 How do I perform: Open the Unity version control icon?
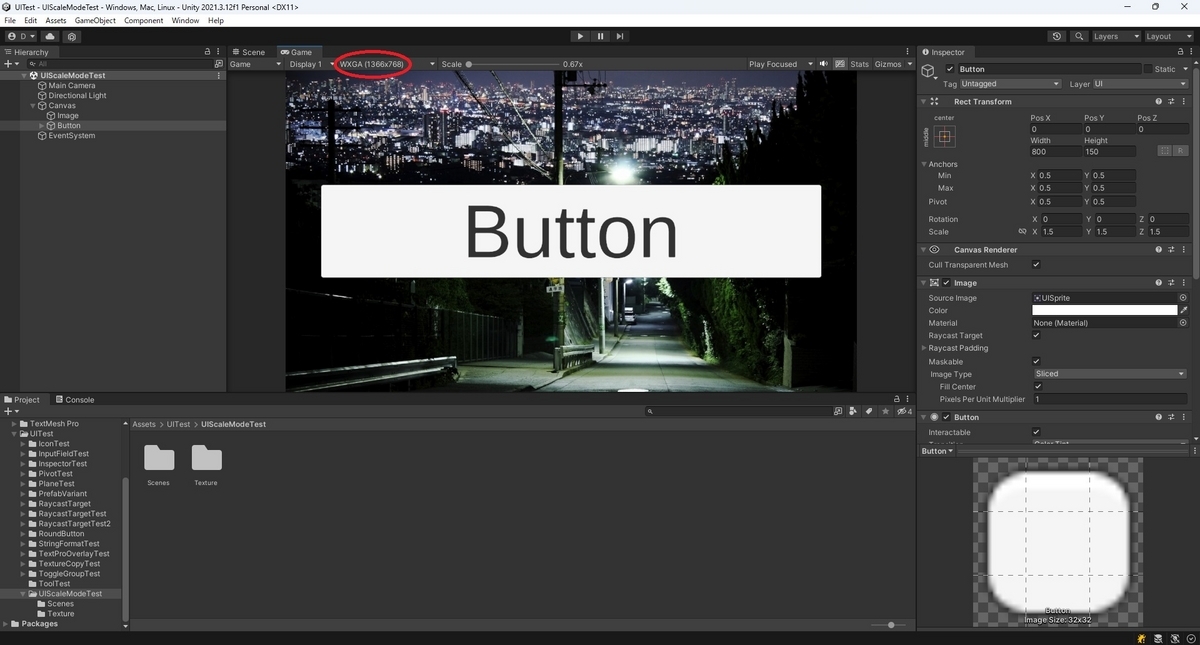pos(72,36)
